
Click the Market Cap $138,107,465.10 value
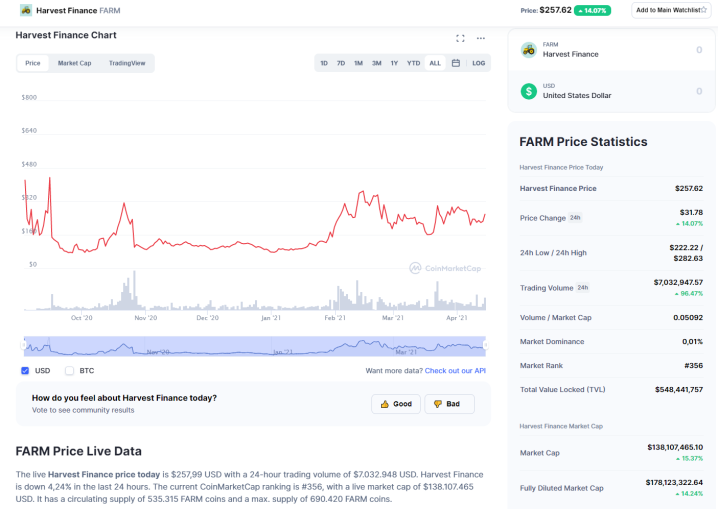675,447
